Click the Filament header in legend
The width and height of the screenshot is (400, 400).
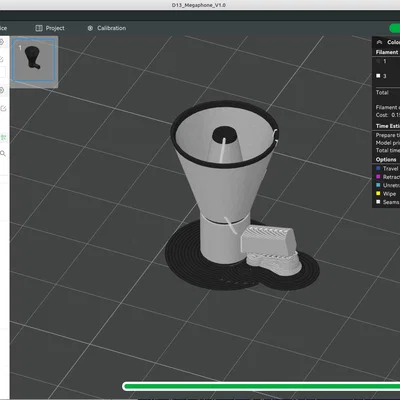(387, 52)
